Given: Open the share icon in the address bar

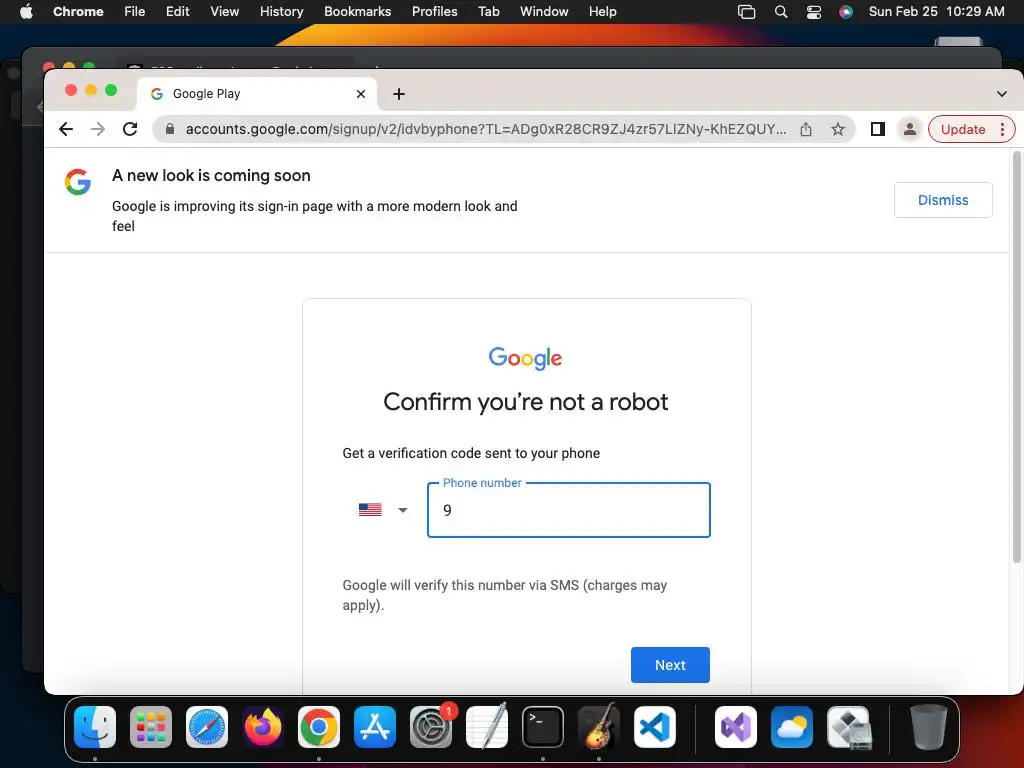Looking at the screenshot, I should [806, 129].
